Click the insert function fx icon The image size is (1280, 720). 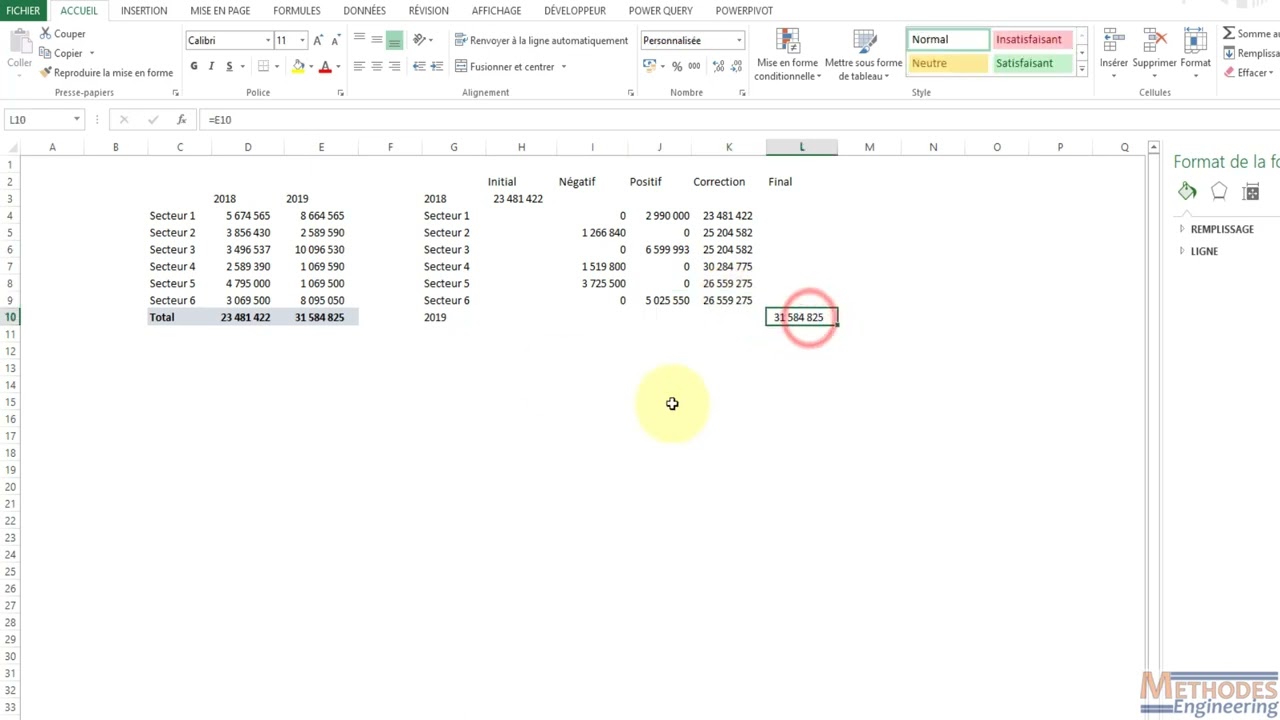pyautogui.click(x=181, y=120)
